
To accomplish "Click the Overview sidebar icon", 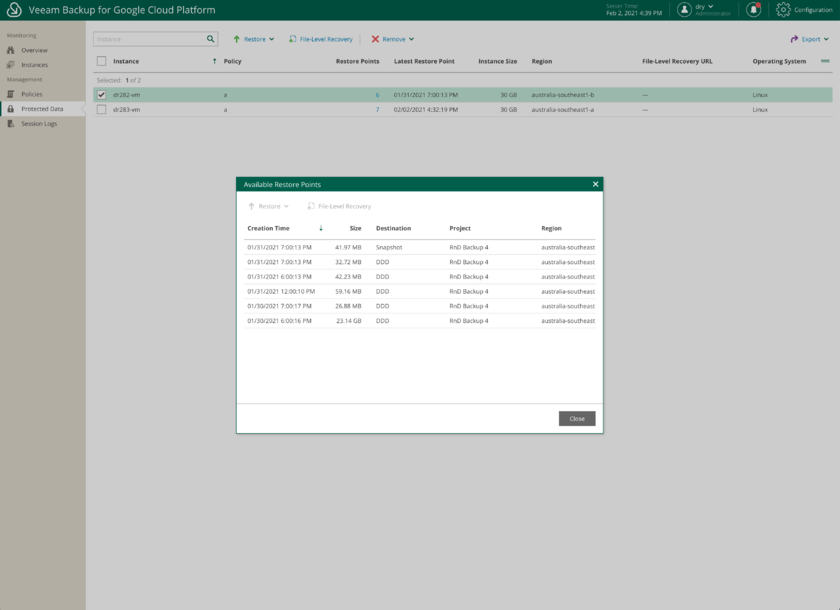I will (x=11, y=50).
